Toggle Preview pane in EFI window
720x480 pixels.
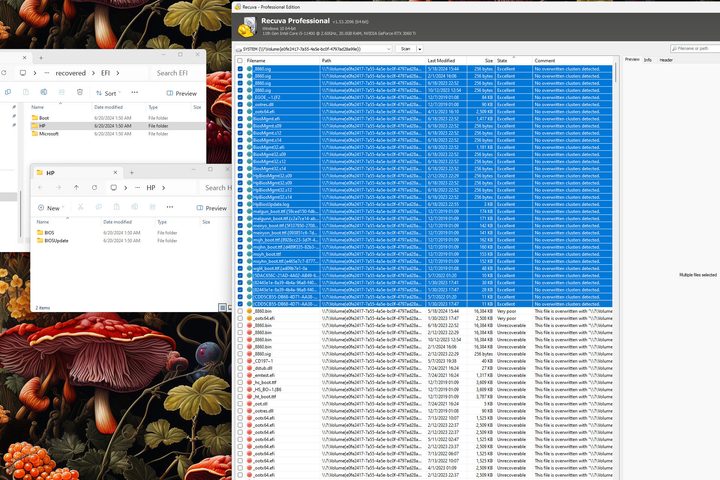click(181, 93)
